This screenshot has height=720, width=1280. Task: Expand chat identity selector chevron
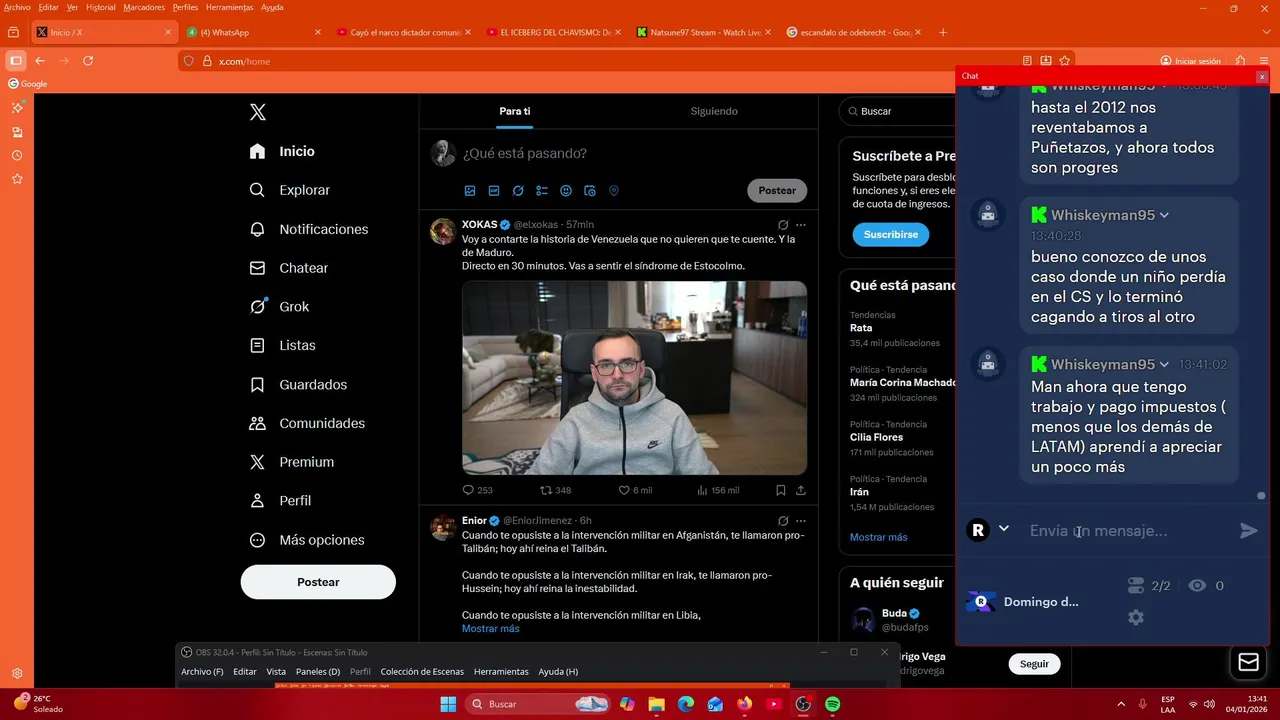[x=1004, y=529]
